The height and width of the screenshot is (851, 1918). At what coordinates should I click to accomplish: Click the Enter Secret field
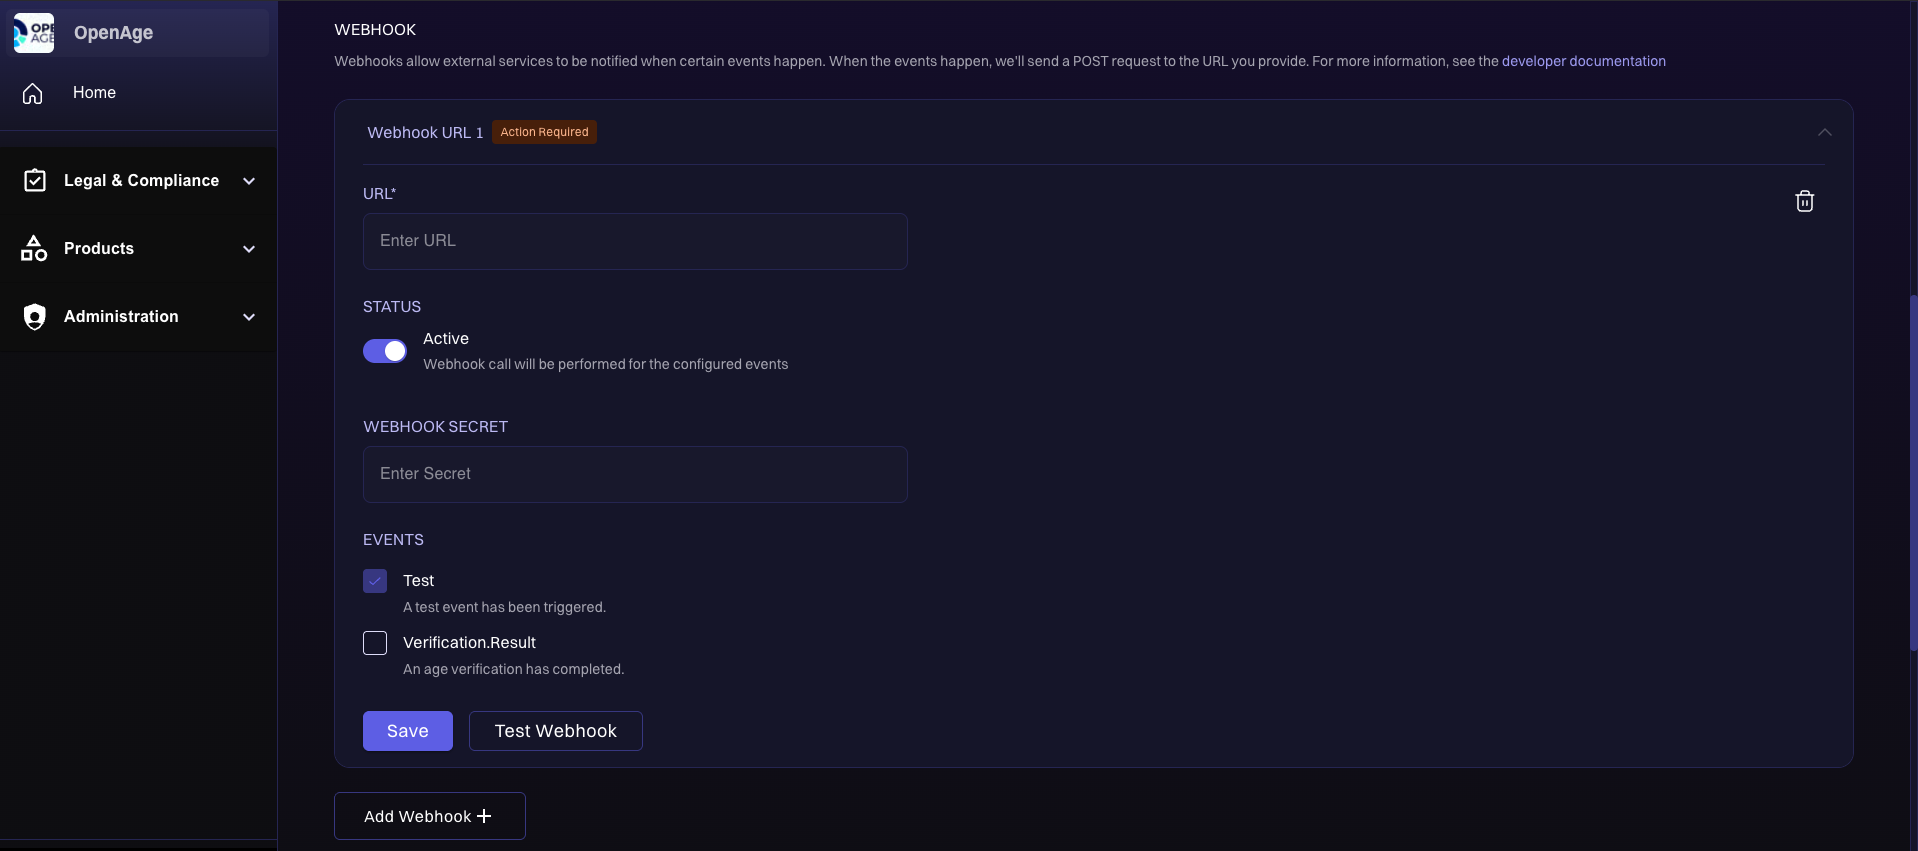[634, 473]
